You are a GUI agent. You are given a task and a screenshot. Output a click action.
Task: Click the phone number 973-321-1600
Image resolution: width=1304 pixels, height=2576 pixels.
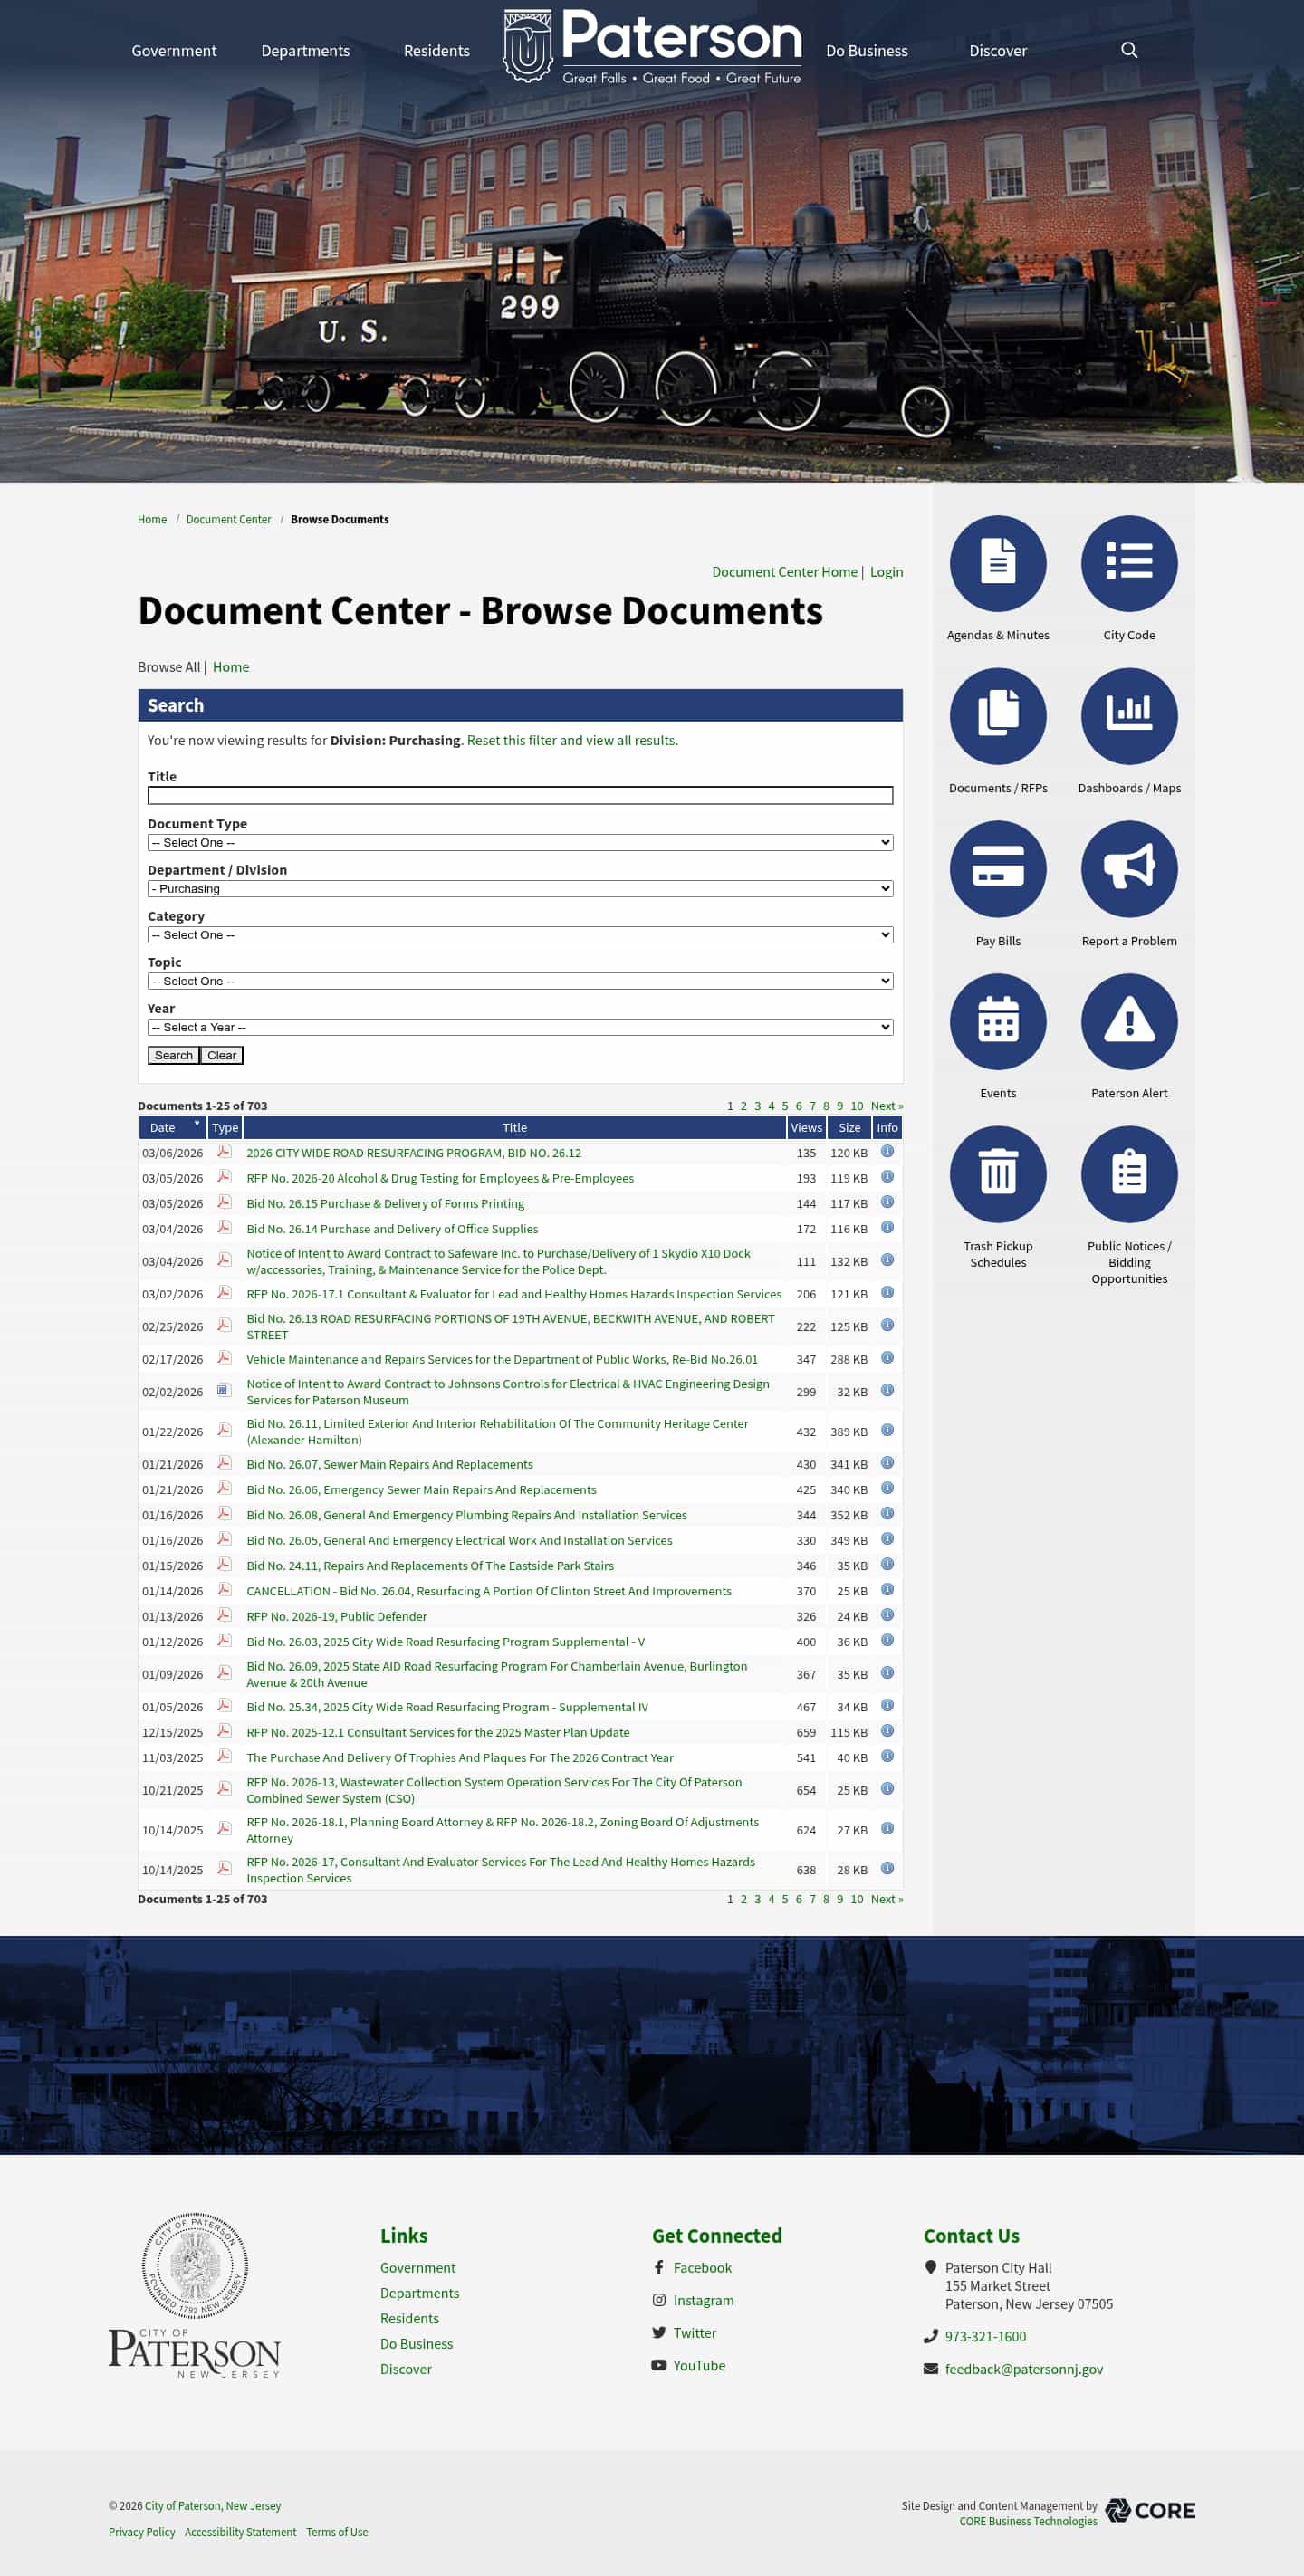(x=985, y=2336)
